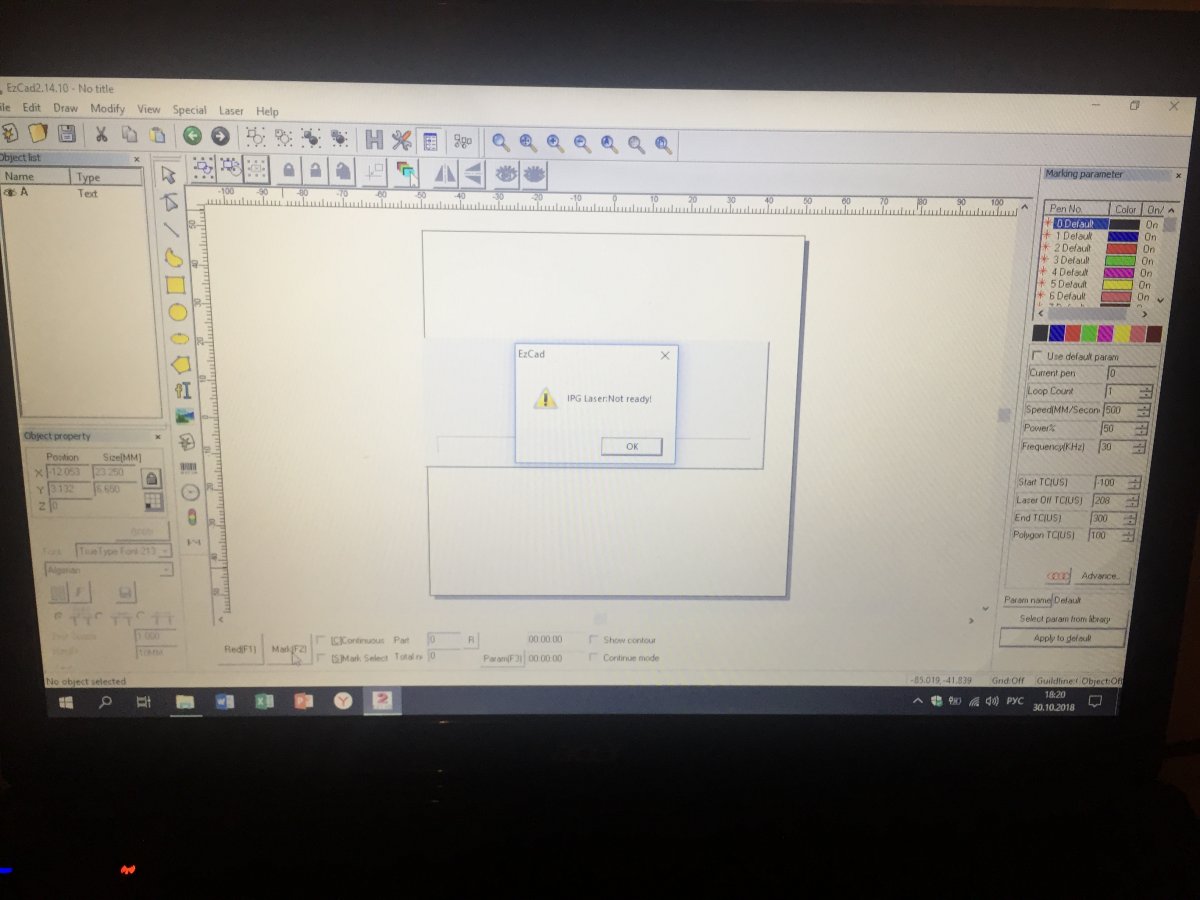This screenshot has height=900, width=1200.
Task: Click the Save disk icon in toolbar
Action: tap(67, 134)
